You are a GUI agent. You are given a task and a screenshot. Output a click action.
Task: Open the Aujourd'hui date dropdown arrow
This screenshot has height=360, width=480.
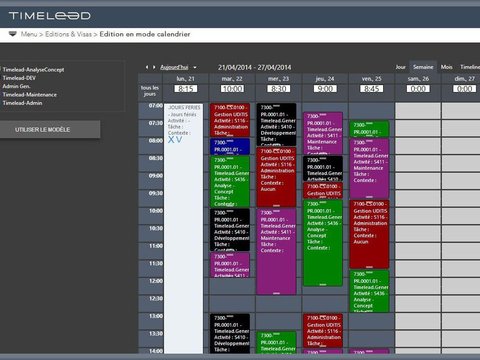point(195,67)
